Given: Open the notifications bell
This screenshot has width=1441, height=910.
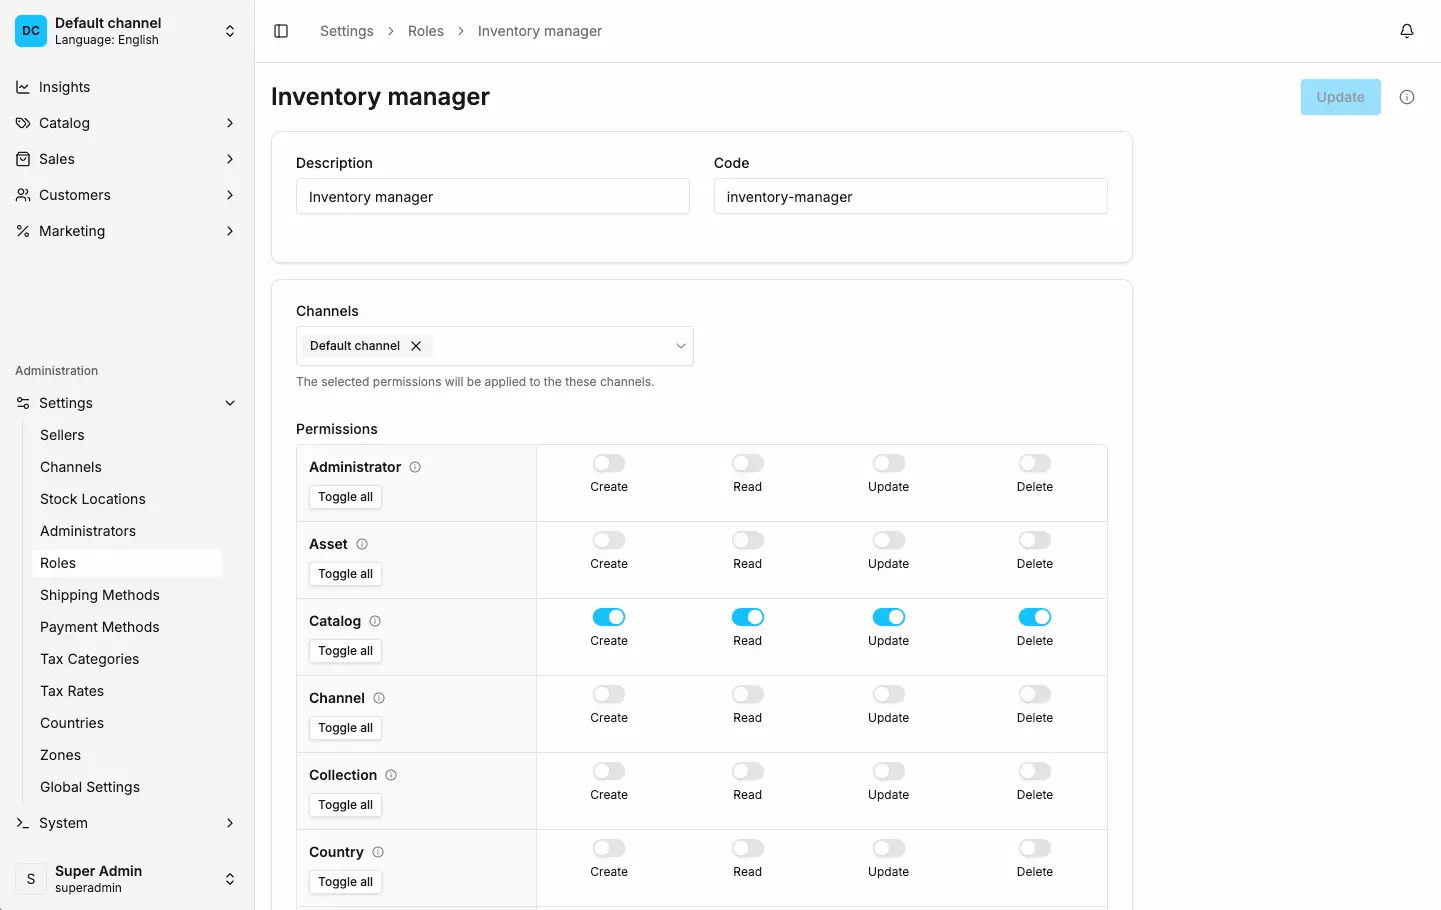Looking at the screenshot, I should (1407, 31).
